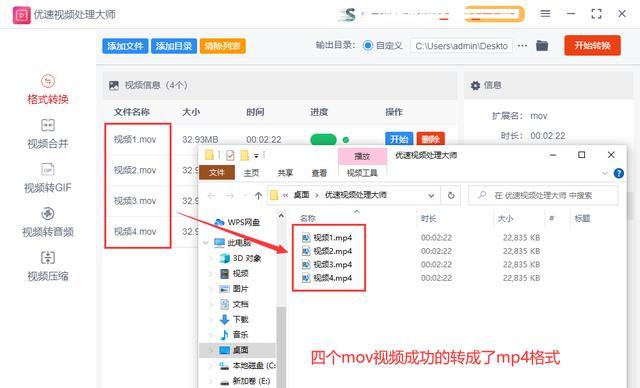The height and width of the screenshot is (388, 640).
Task: Expand the Explorer ribbon chevron
Action: point(604,173)
